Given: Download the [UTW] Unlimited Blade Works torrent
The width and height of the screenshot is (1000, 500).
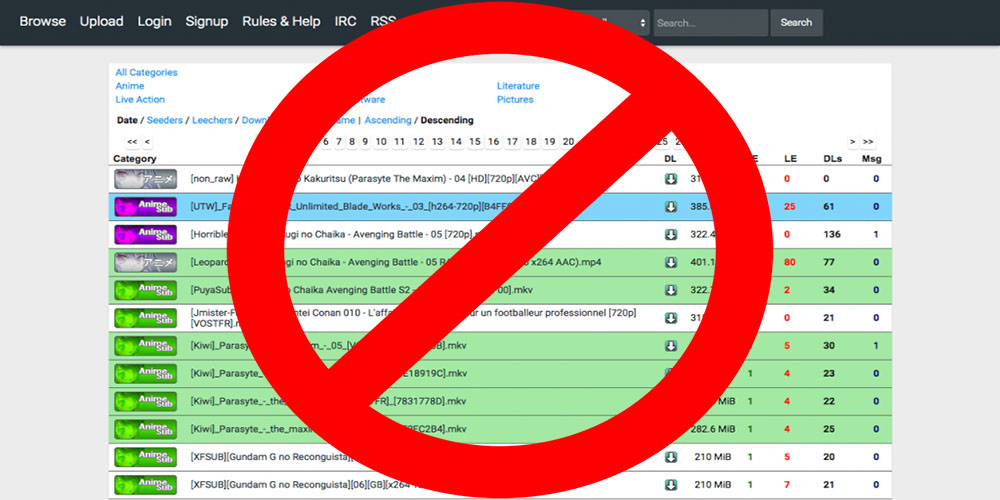Looking at the screenshot, I should coord(671,207).
